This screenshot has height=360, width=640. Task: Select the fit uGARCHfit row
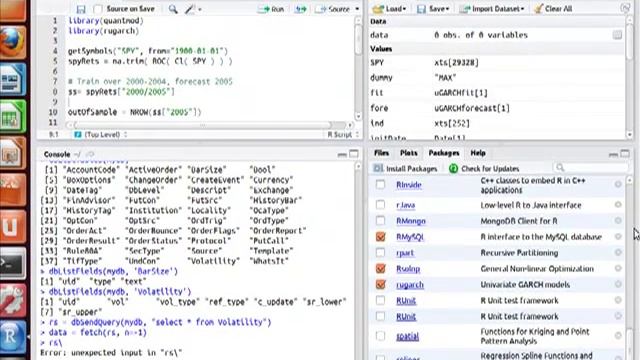coord(496,93)
